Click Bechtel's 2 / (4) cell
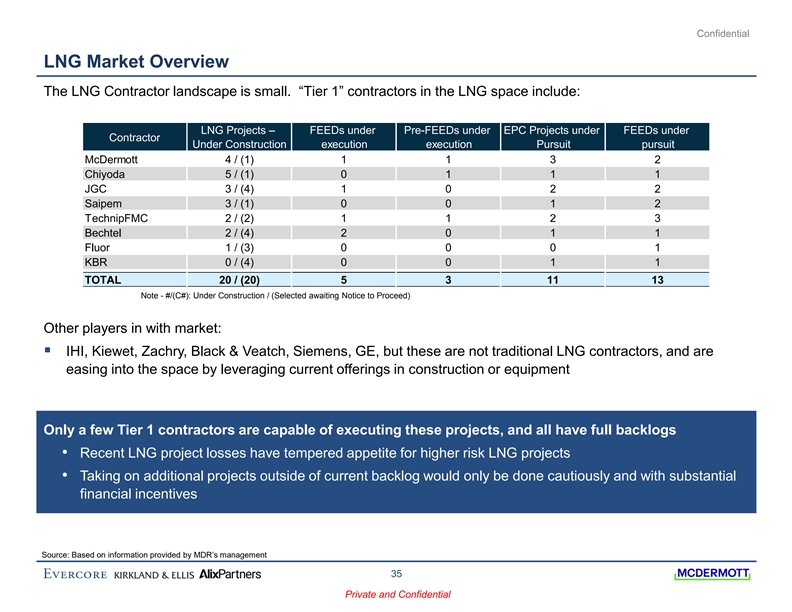The image size is (792, 612). [x=239, y=233]
